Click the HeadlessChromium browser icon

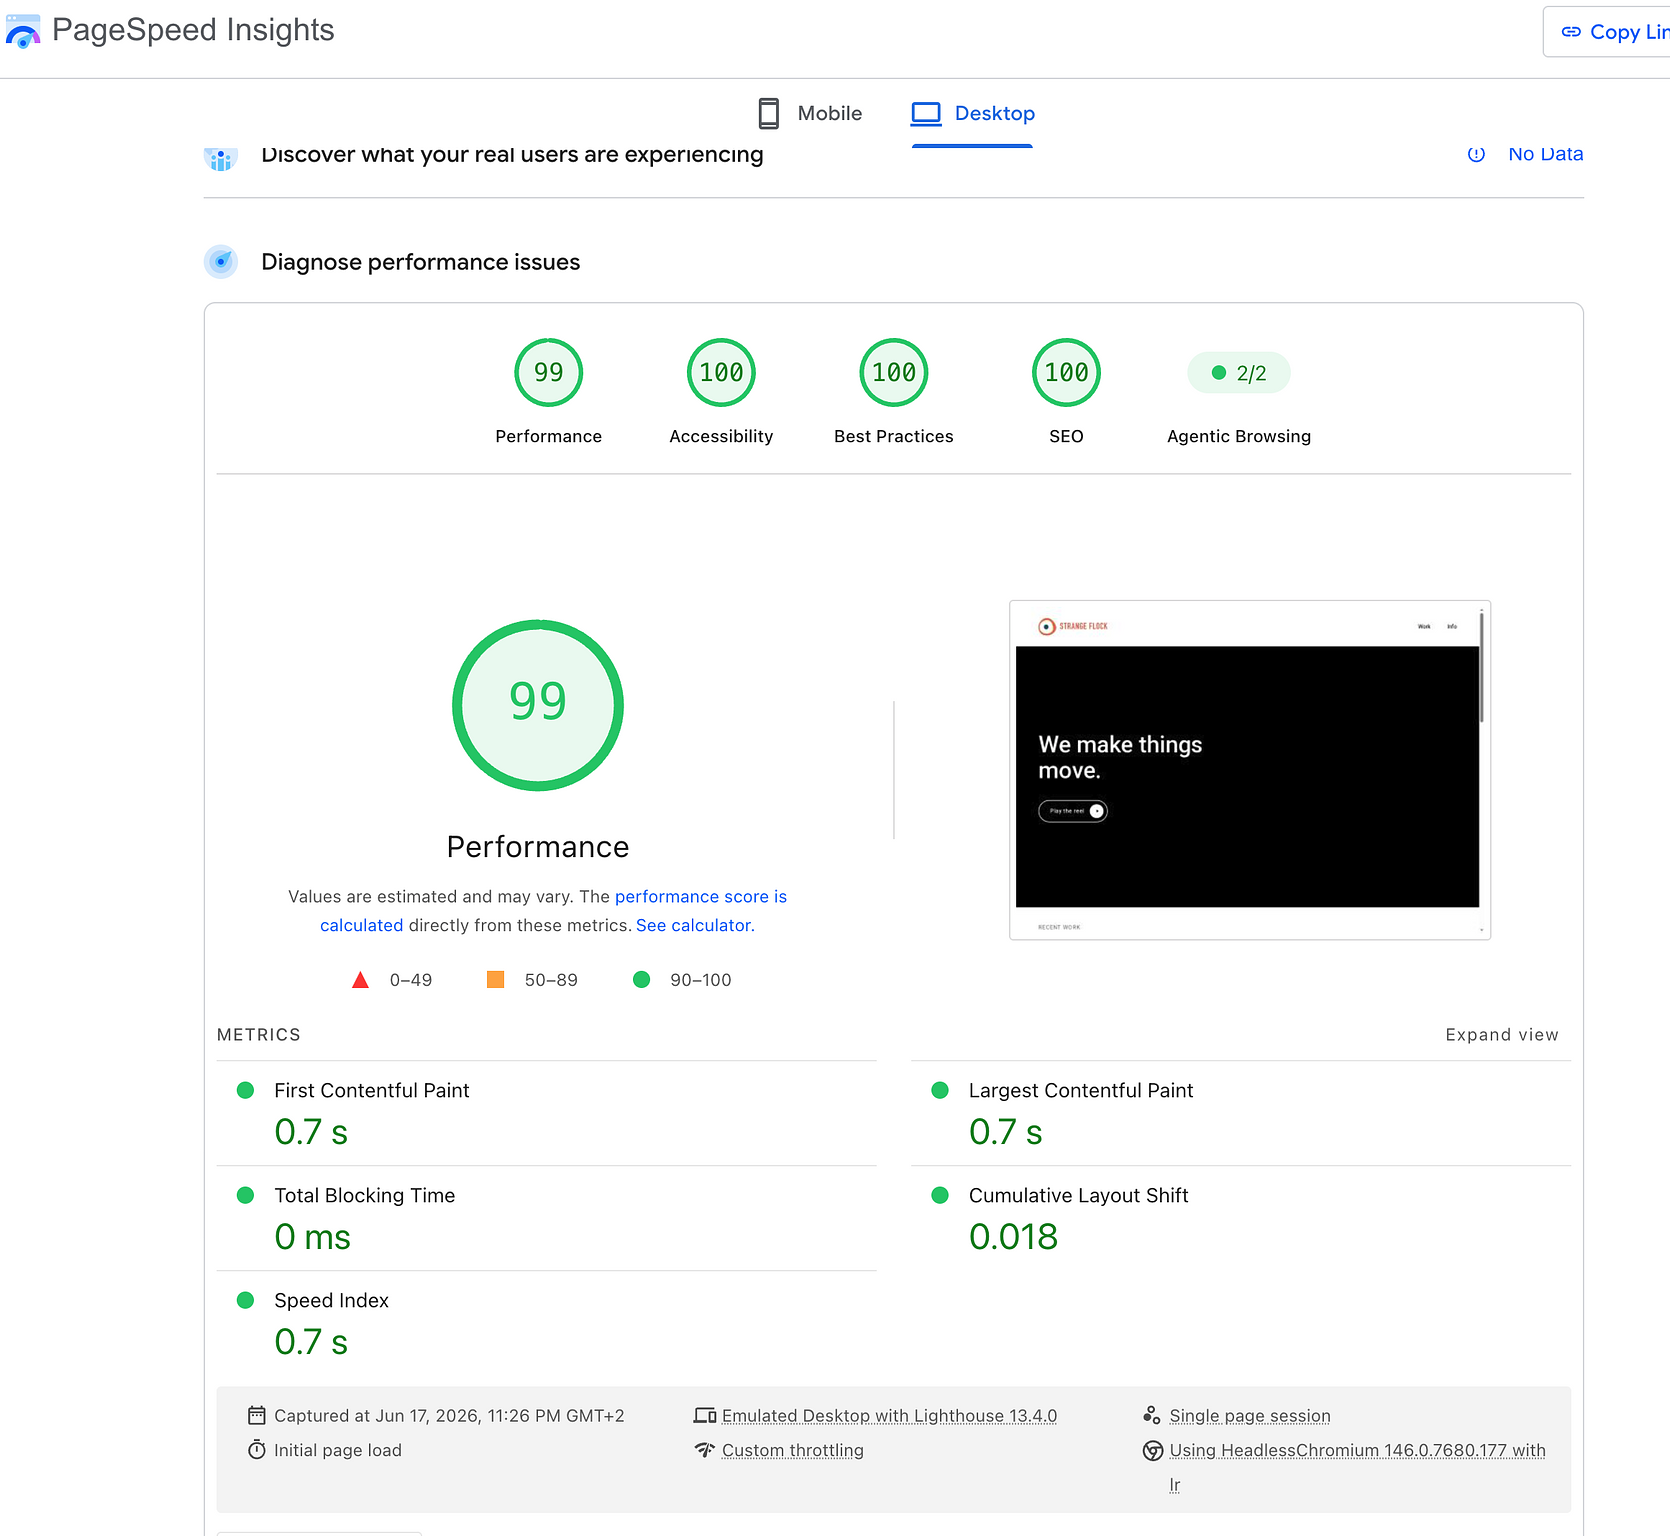1152,1450
